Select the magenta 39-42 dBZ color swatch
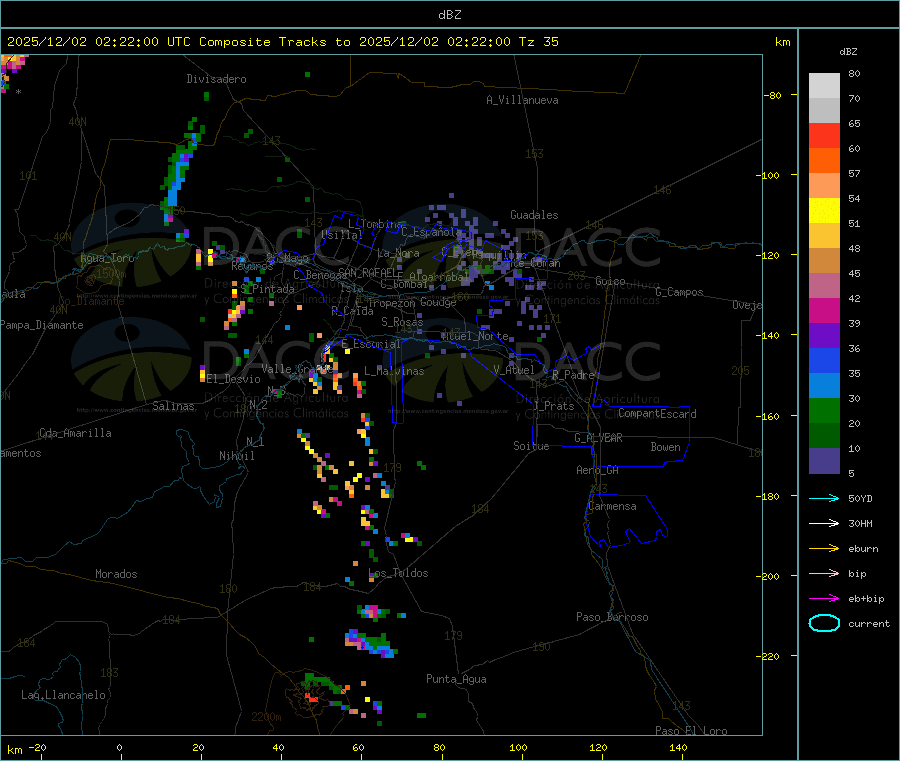This screenshot has width=900, height=761. pyautogui.click(x=824, y=310)
